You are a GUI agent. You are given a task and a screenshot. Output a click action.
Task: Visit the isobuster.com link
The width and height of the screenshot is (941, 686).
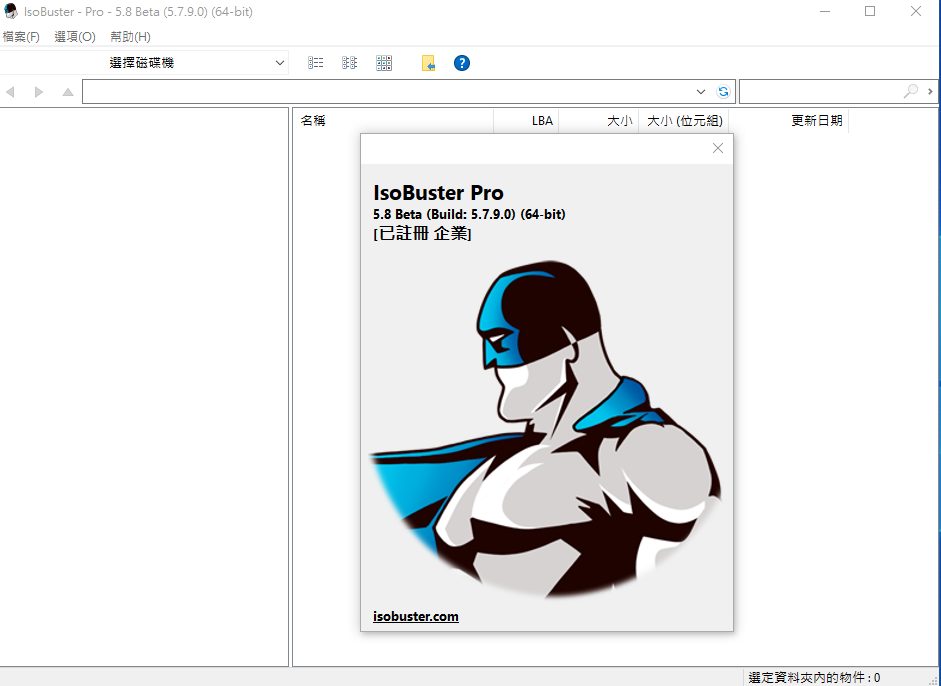point(416,616)
